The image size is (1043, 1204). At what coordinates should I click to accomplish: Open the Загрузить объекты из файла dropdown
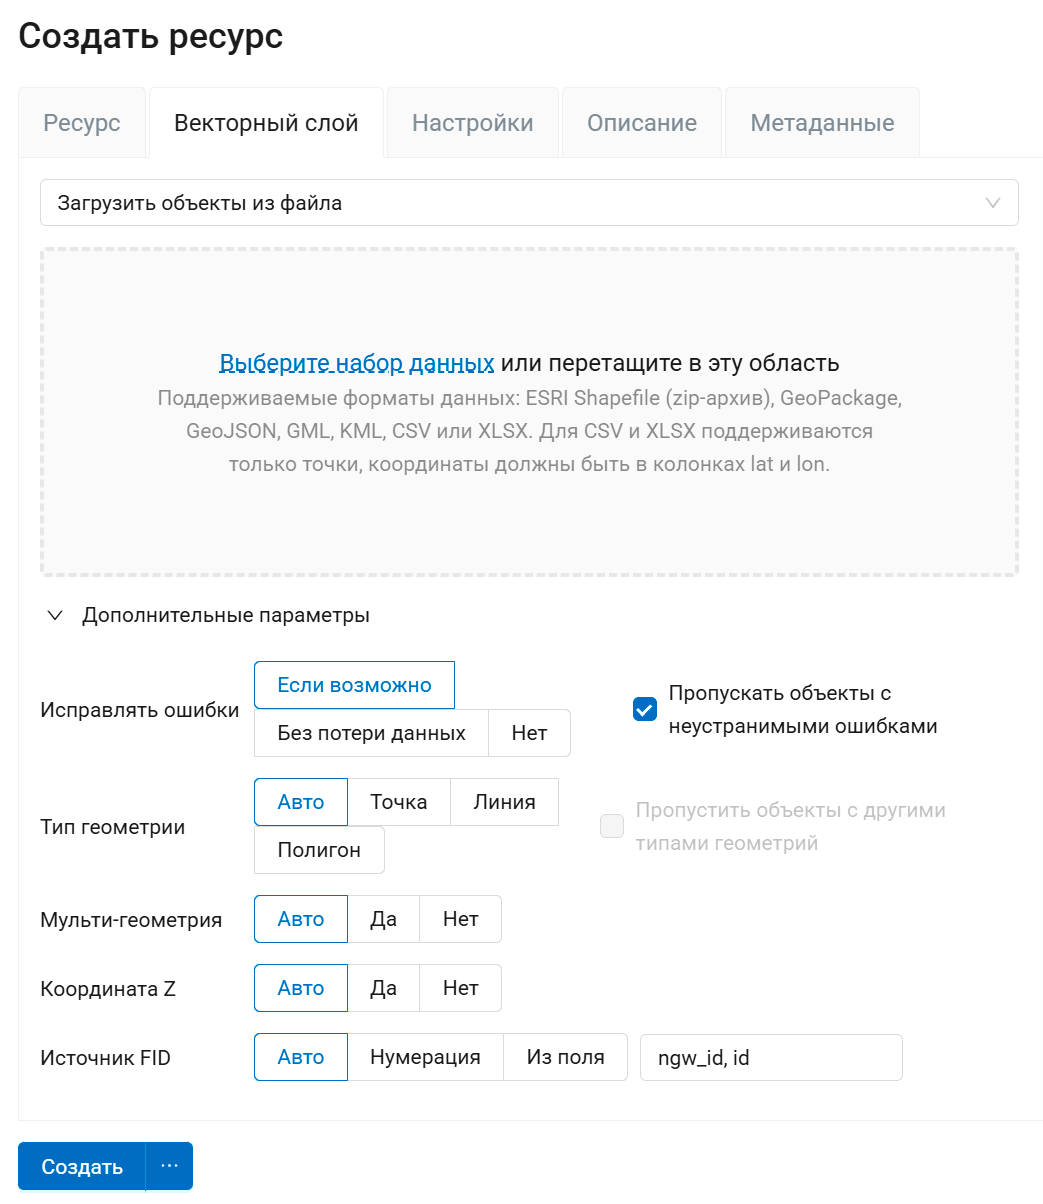(529, 203)
